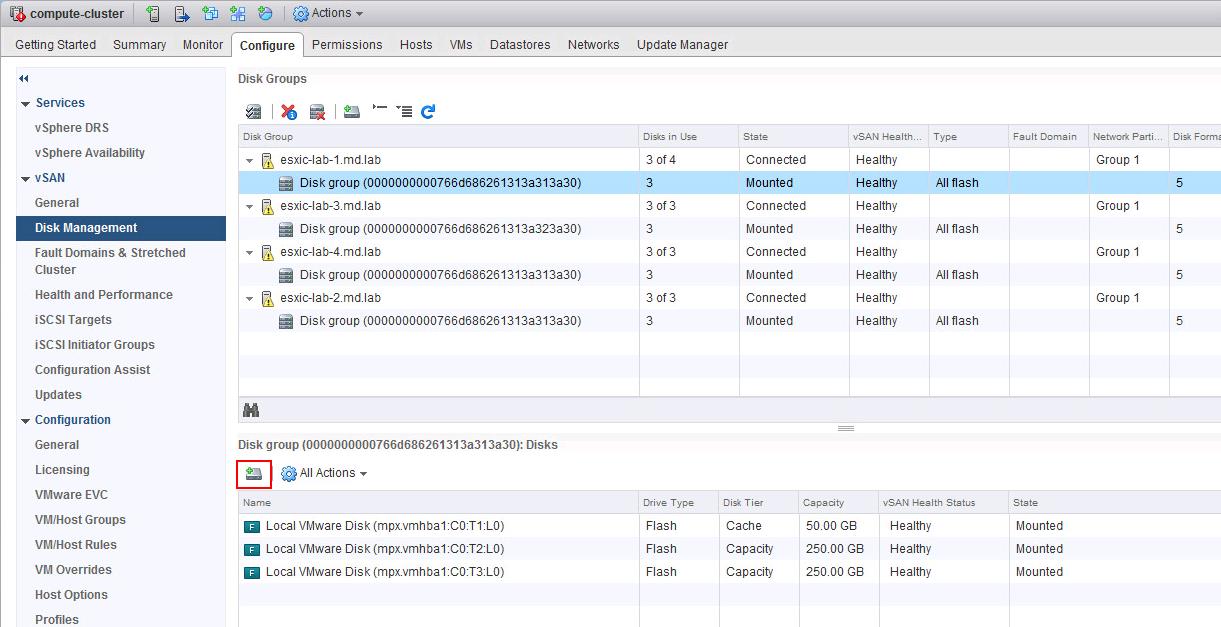Collapse the esxic-lab-2.md.lab host row

[x=249, y=298]
